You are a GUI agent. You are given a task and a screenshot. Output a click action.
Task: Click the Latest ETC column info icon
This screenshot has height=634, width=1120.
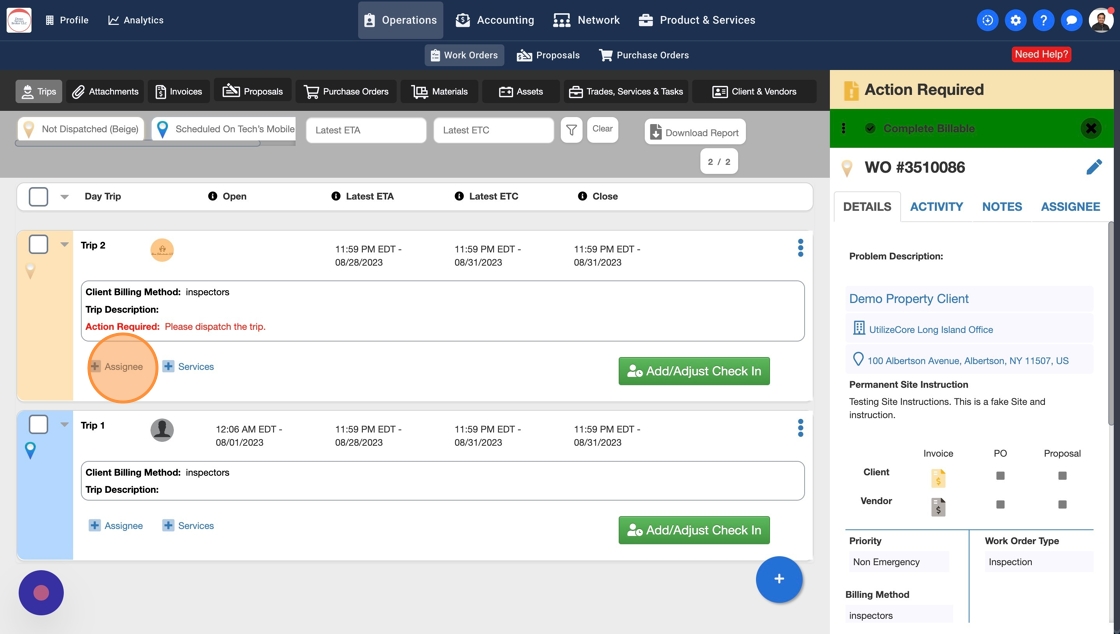tap(459, 196)
